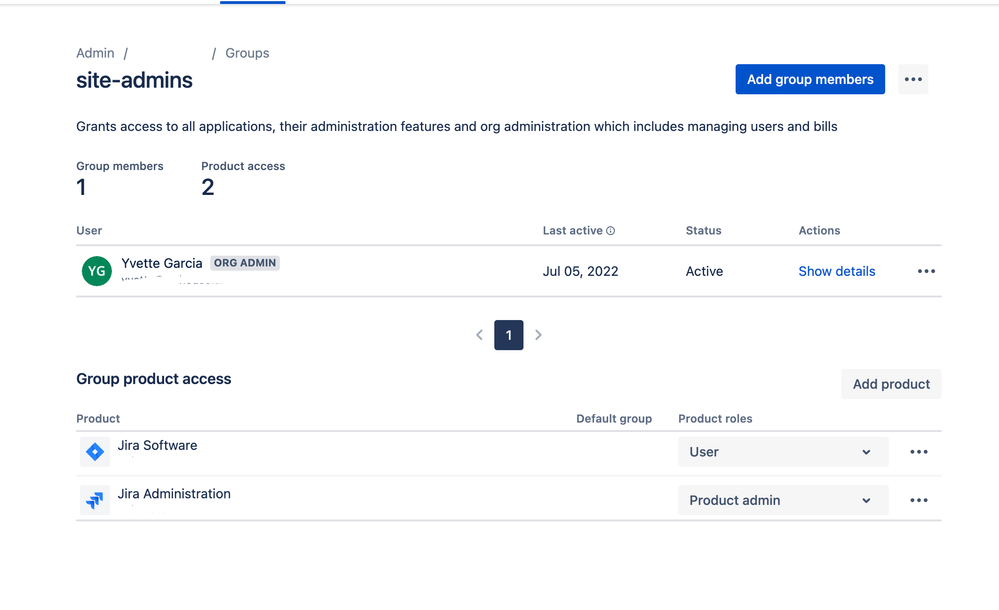
Task: Click the Yvette Garcia user name
Action: (x=162, y=263)
